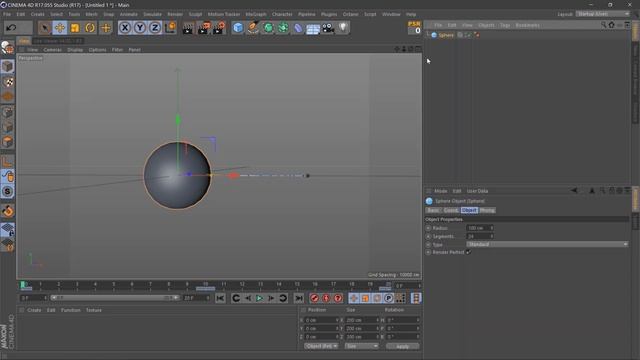Activate the Move tool
640x360 pixels.
click(x=60, y=28)
